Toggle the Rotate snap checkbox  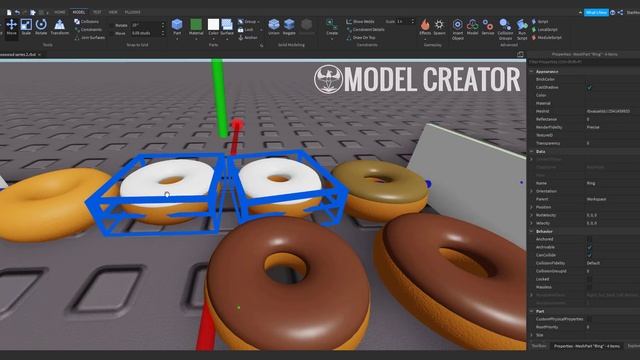[112, 25]
